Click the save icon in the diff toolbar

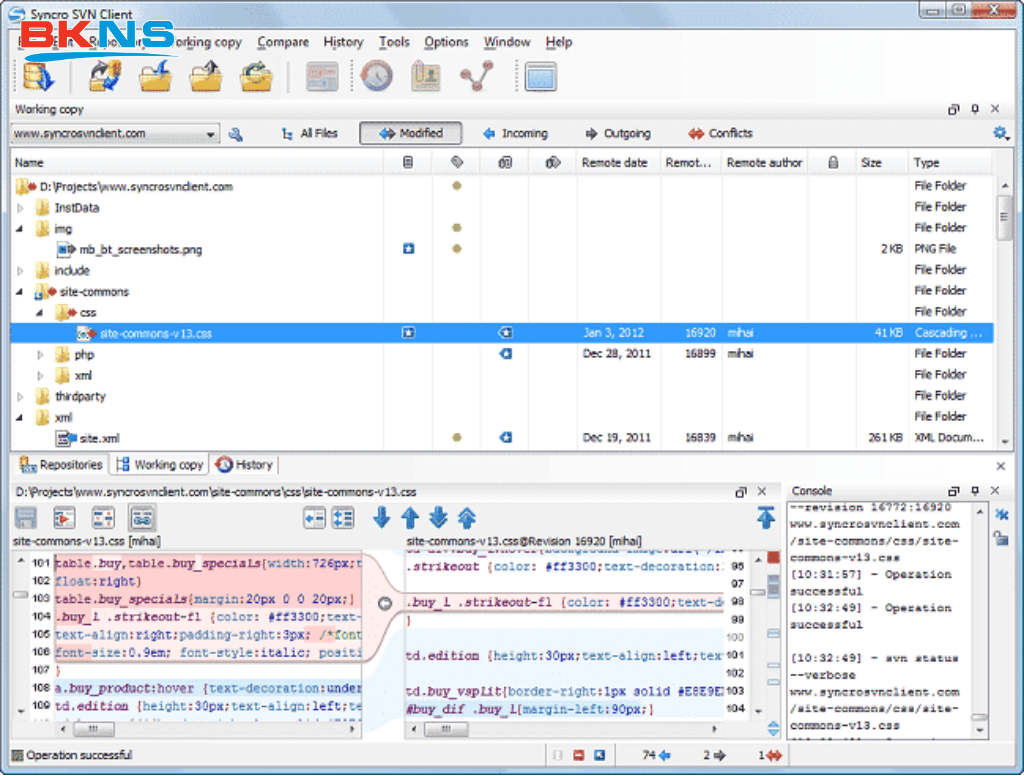point(26,518)
